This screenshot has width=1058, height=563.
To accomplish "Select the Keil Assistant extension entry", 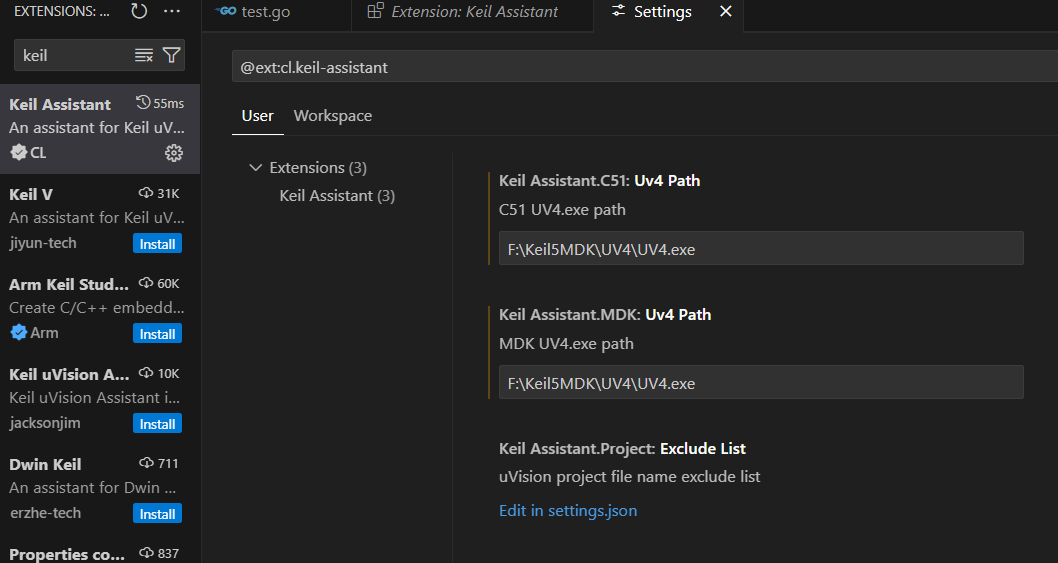I will tap(100, 129).
